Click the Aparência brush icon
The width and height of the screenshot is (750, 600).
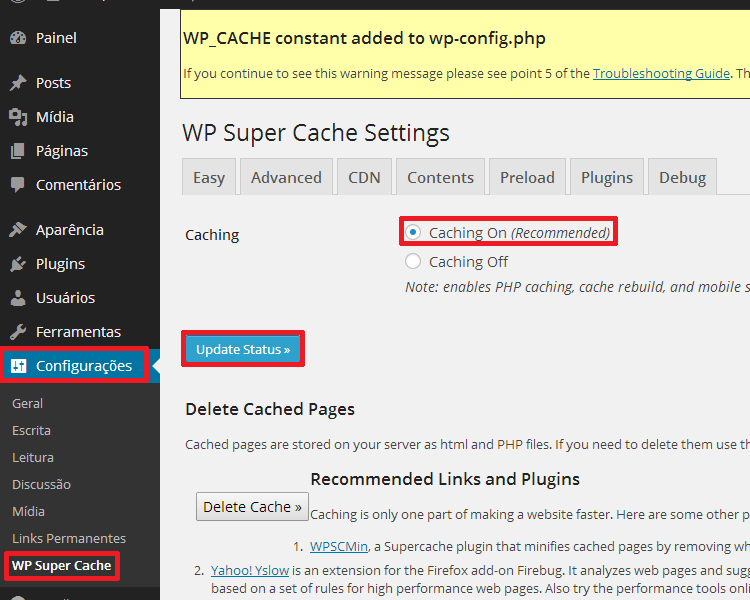coord(18,230)
